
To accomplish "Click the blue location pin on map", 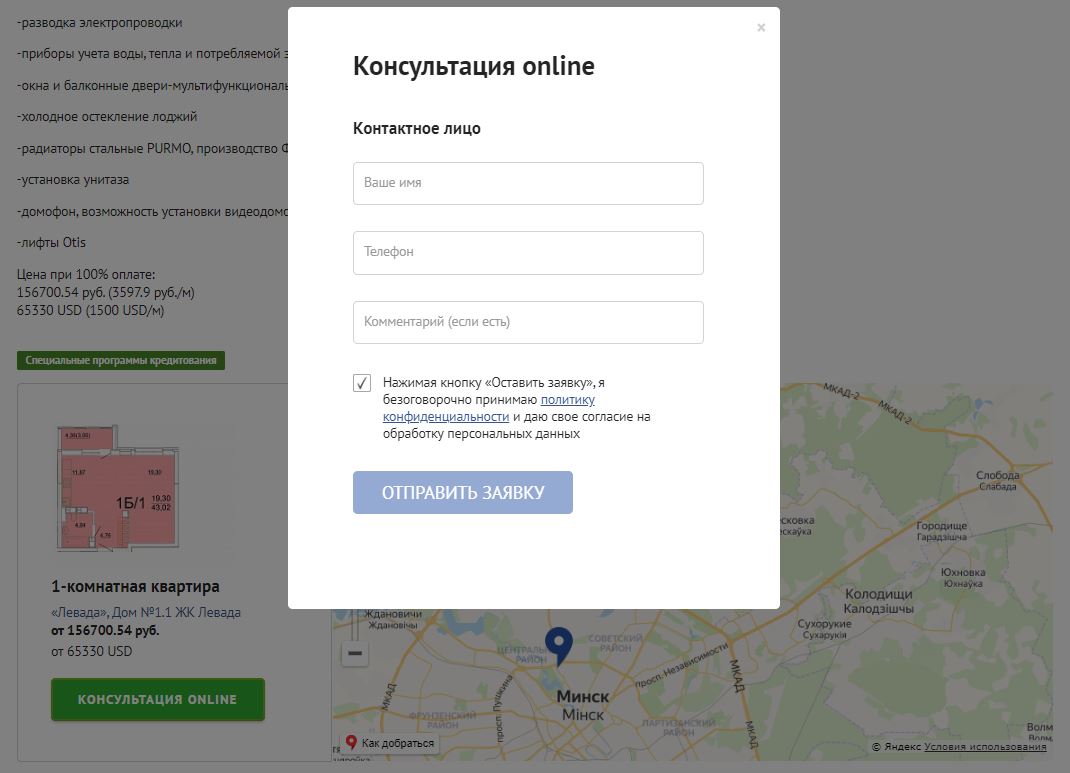I will pos(558,644).
